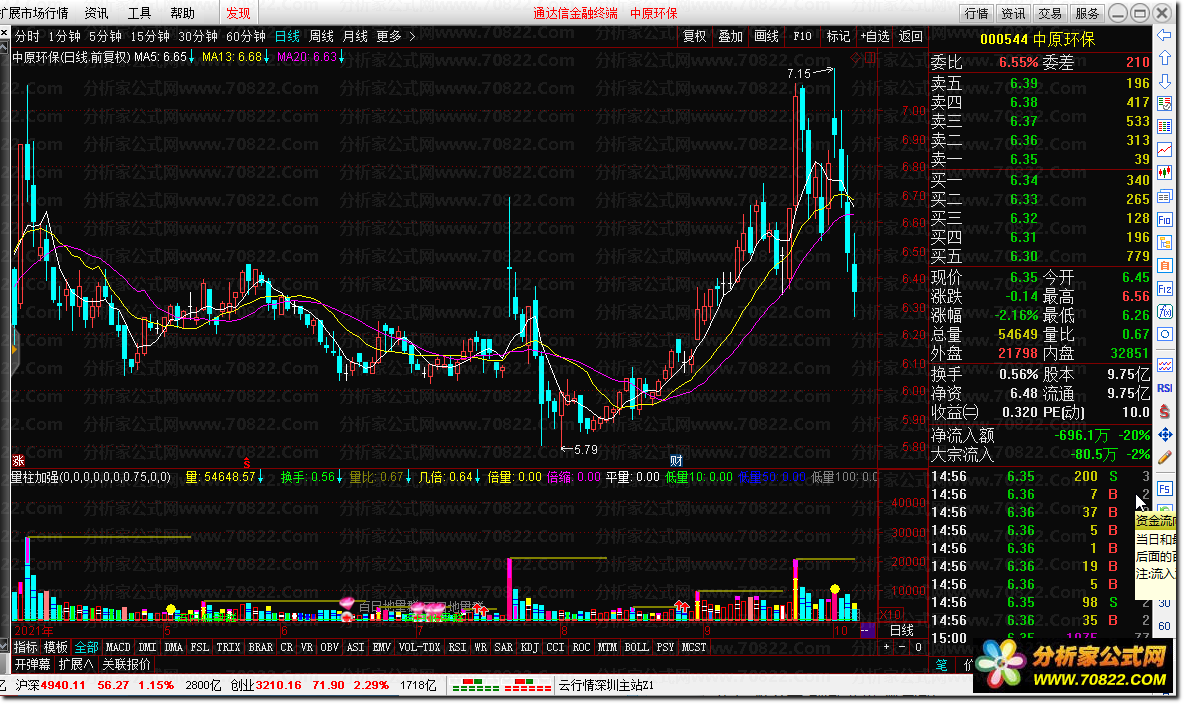1185x704 pixels.
Task: Click the down arrow icon in right sidebar
Action: (1165, 80)
